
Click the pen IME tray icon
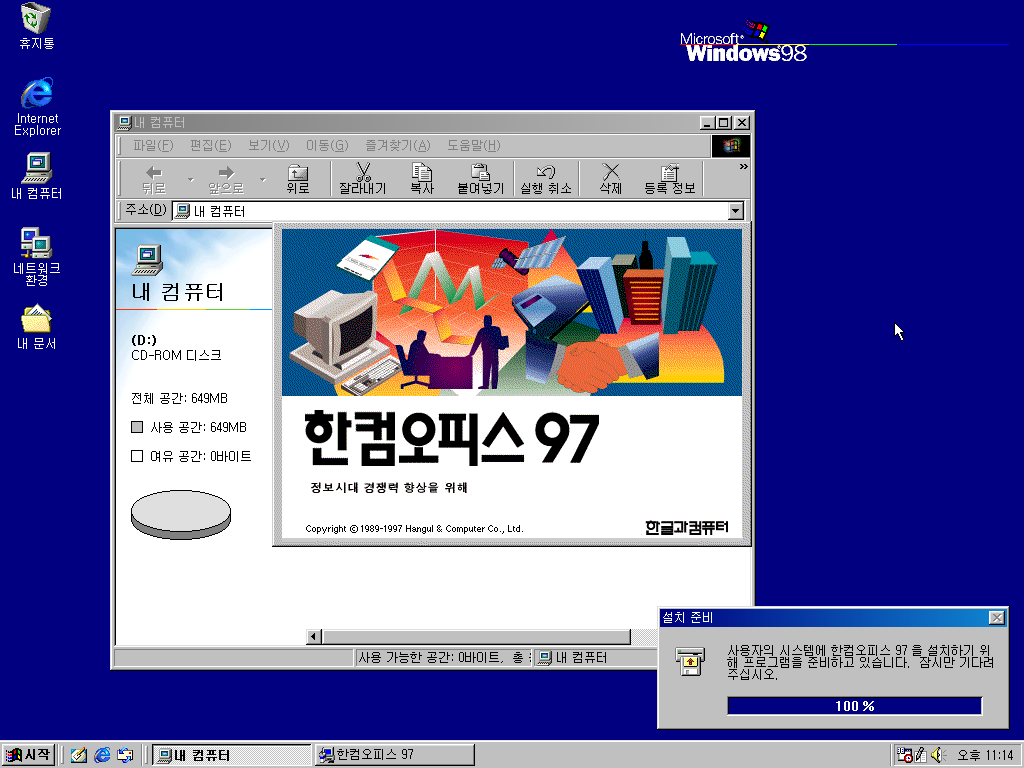(921, 755)
